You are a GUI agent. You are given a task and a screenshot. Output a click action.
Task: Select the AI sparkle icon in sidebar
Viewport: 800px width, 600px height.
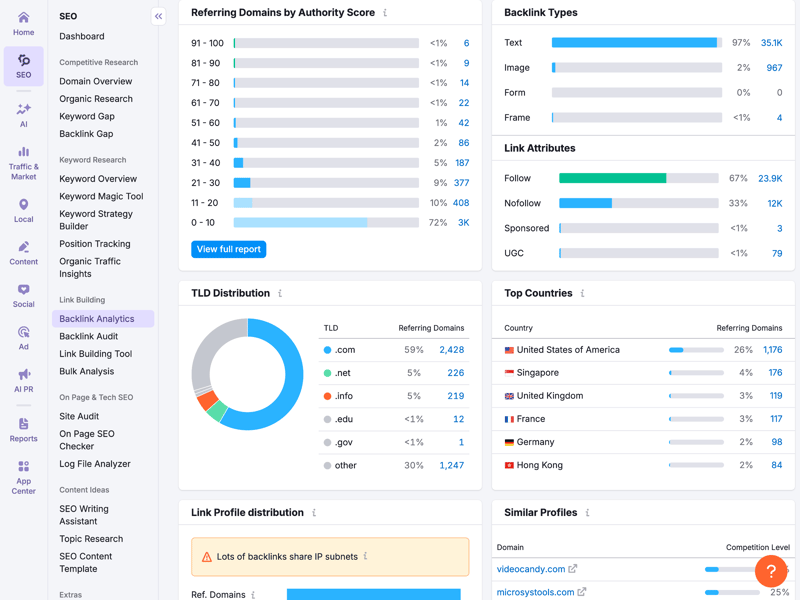tap(23, 109)
